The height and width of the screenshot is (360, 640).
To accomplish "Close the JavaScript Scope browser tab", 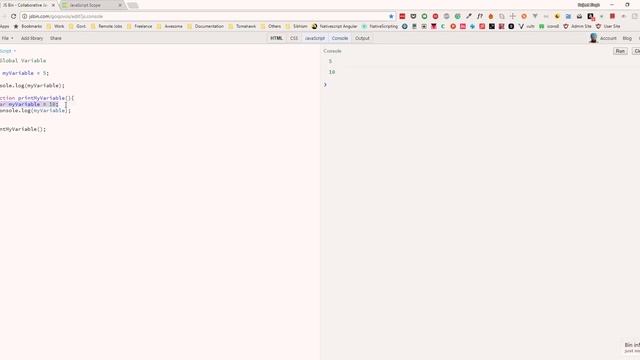I will (x=120, y=5).
